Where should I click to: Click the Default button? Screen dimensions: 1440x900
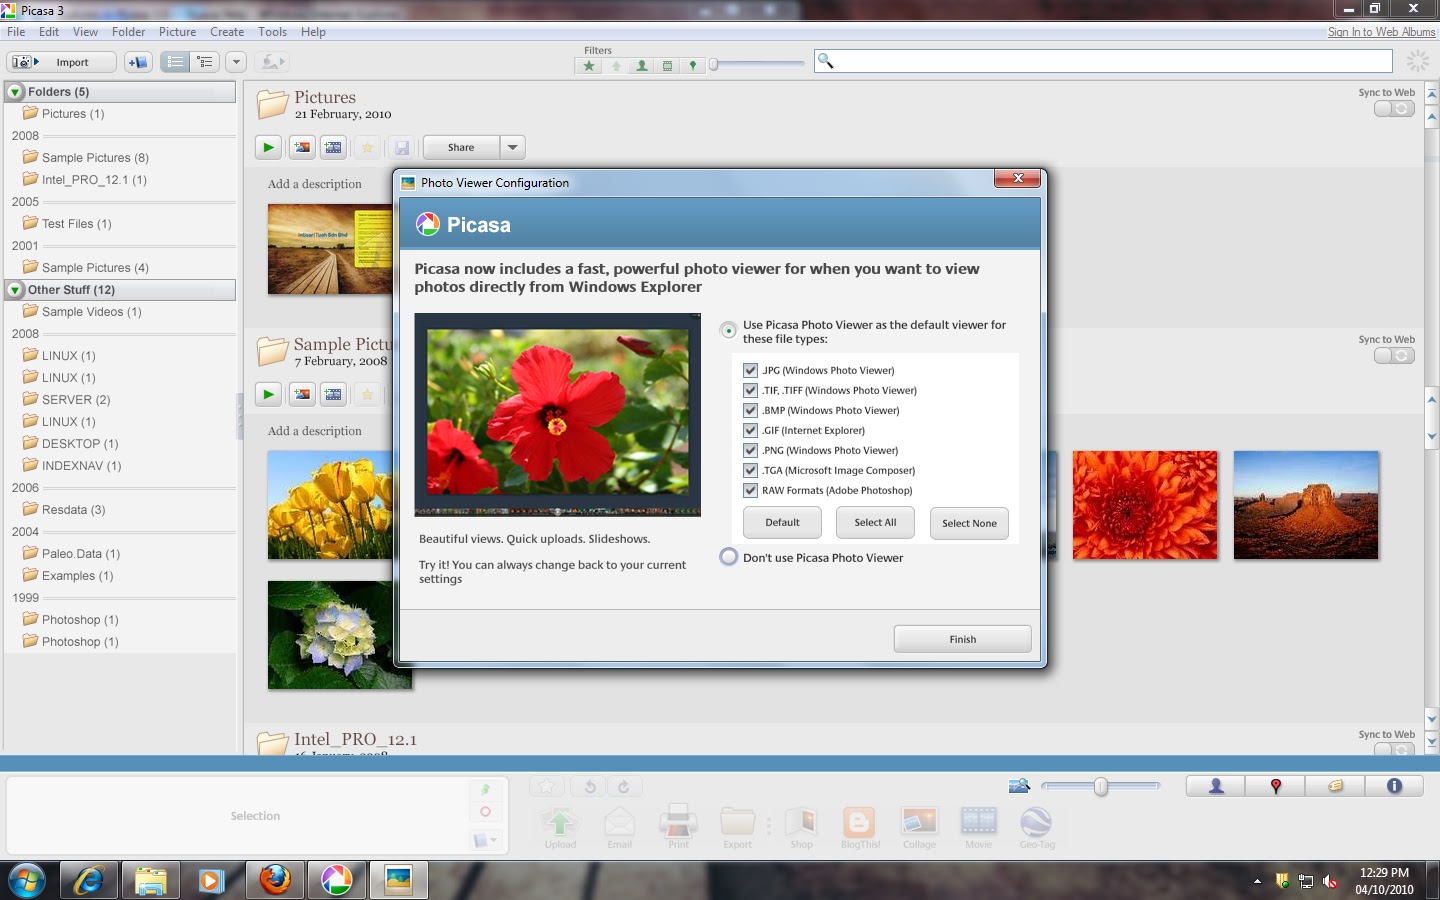click(782, 522)
